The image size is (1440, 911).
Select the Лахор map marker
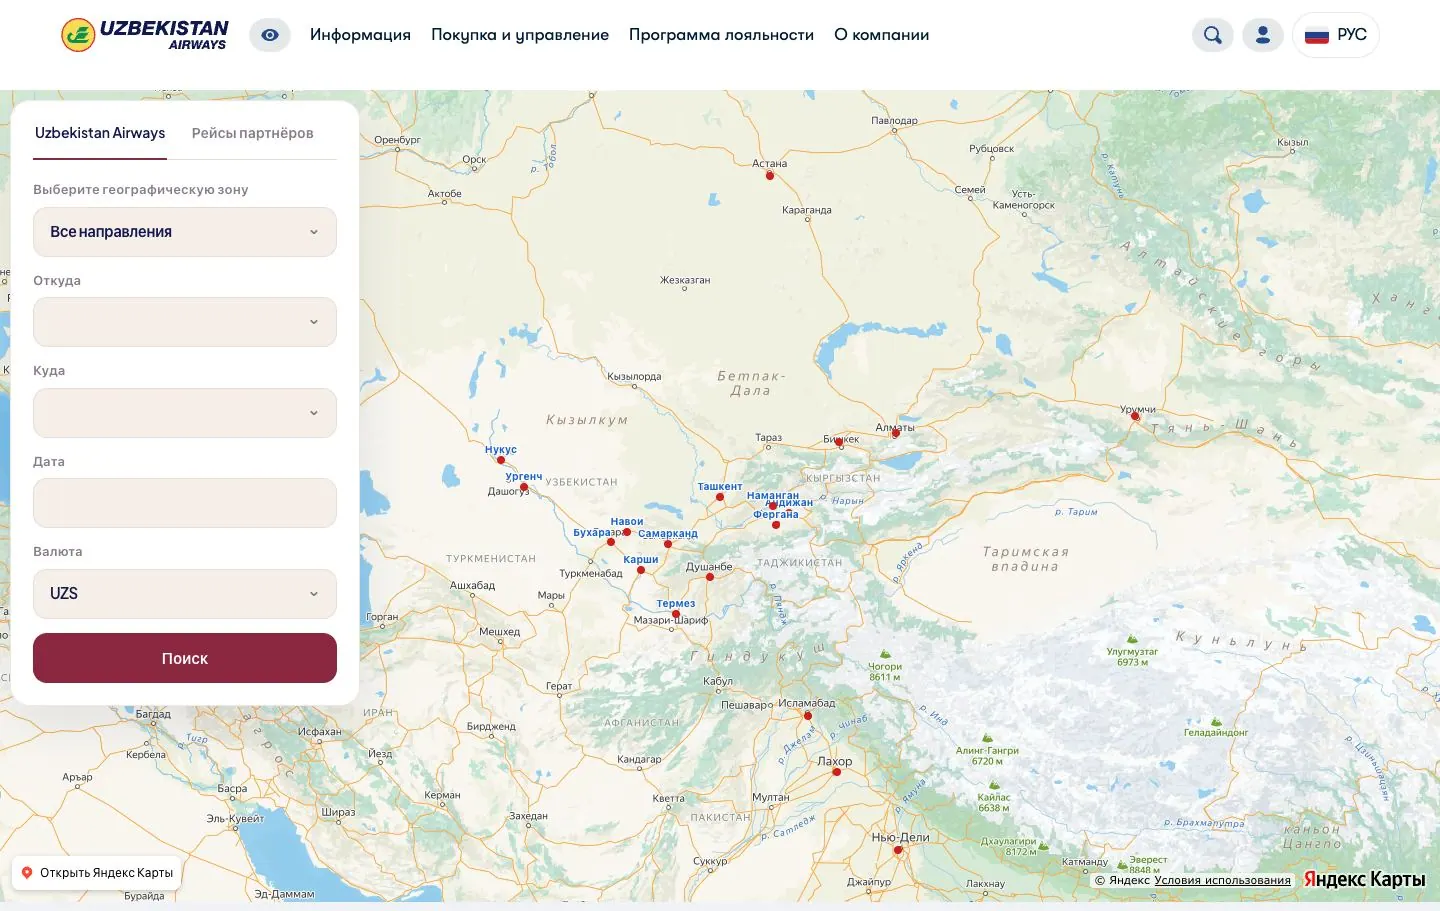837,772
